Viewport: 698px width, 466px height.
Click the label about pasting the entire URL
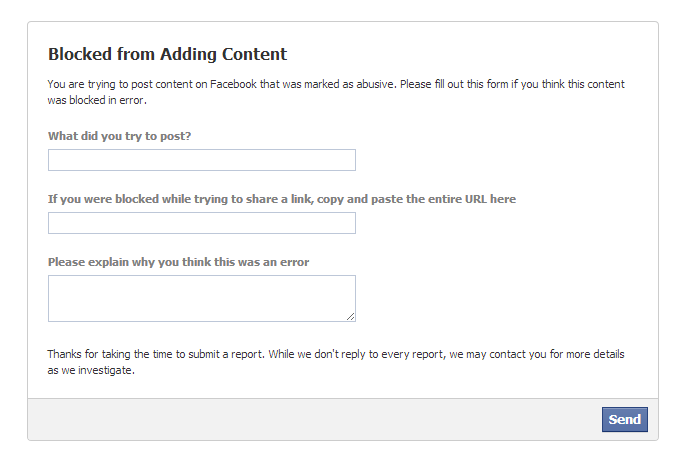click(282, 199)
